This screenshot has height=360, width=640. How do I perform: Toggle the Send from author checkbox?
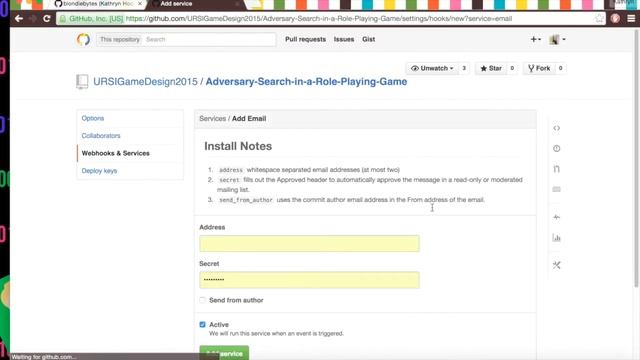[x=202, y=300]
